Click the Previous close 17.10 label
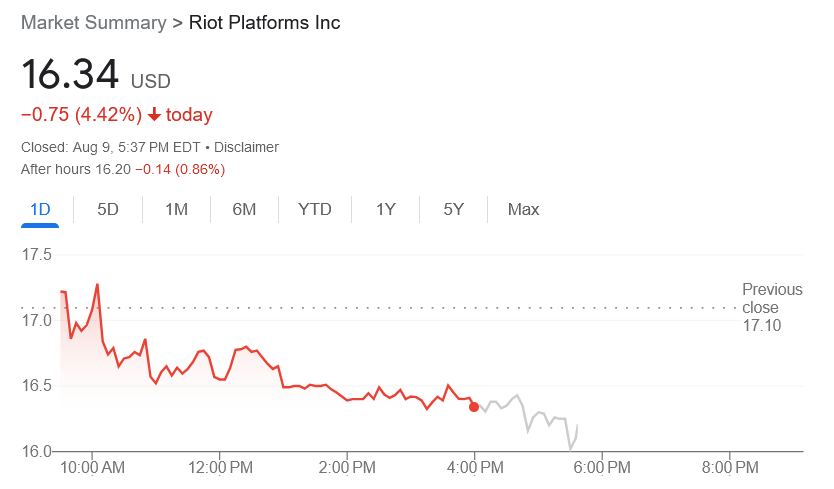Viewport: 834px width, 489px height. 771,307
